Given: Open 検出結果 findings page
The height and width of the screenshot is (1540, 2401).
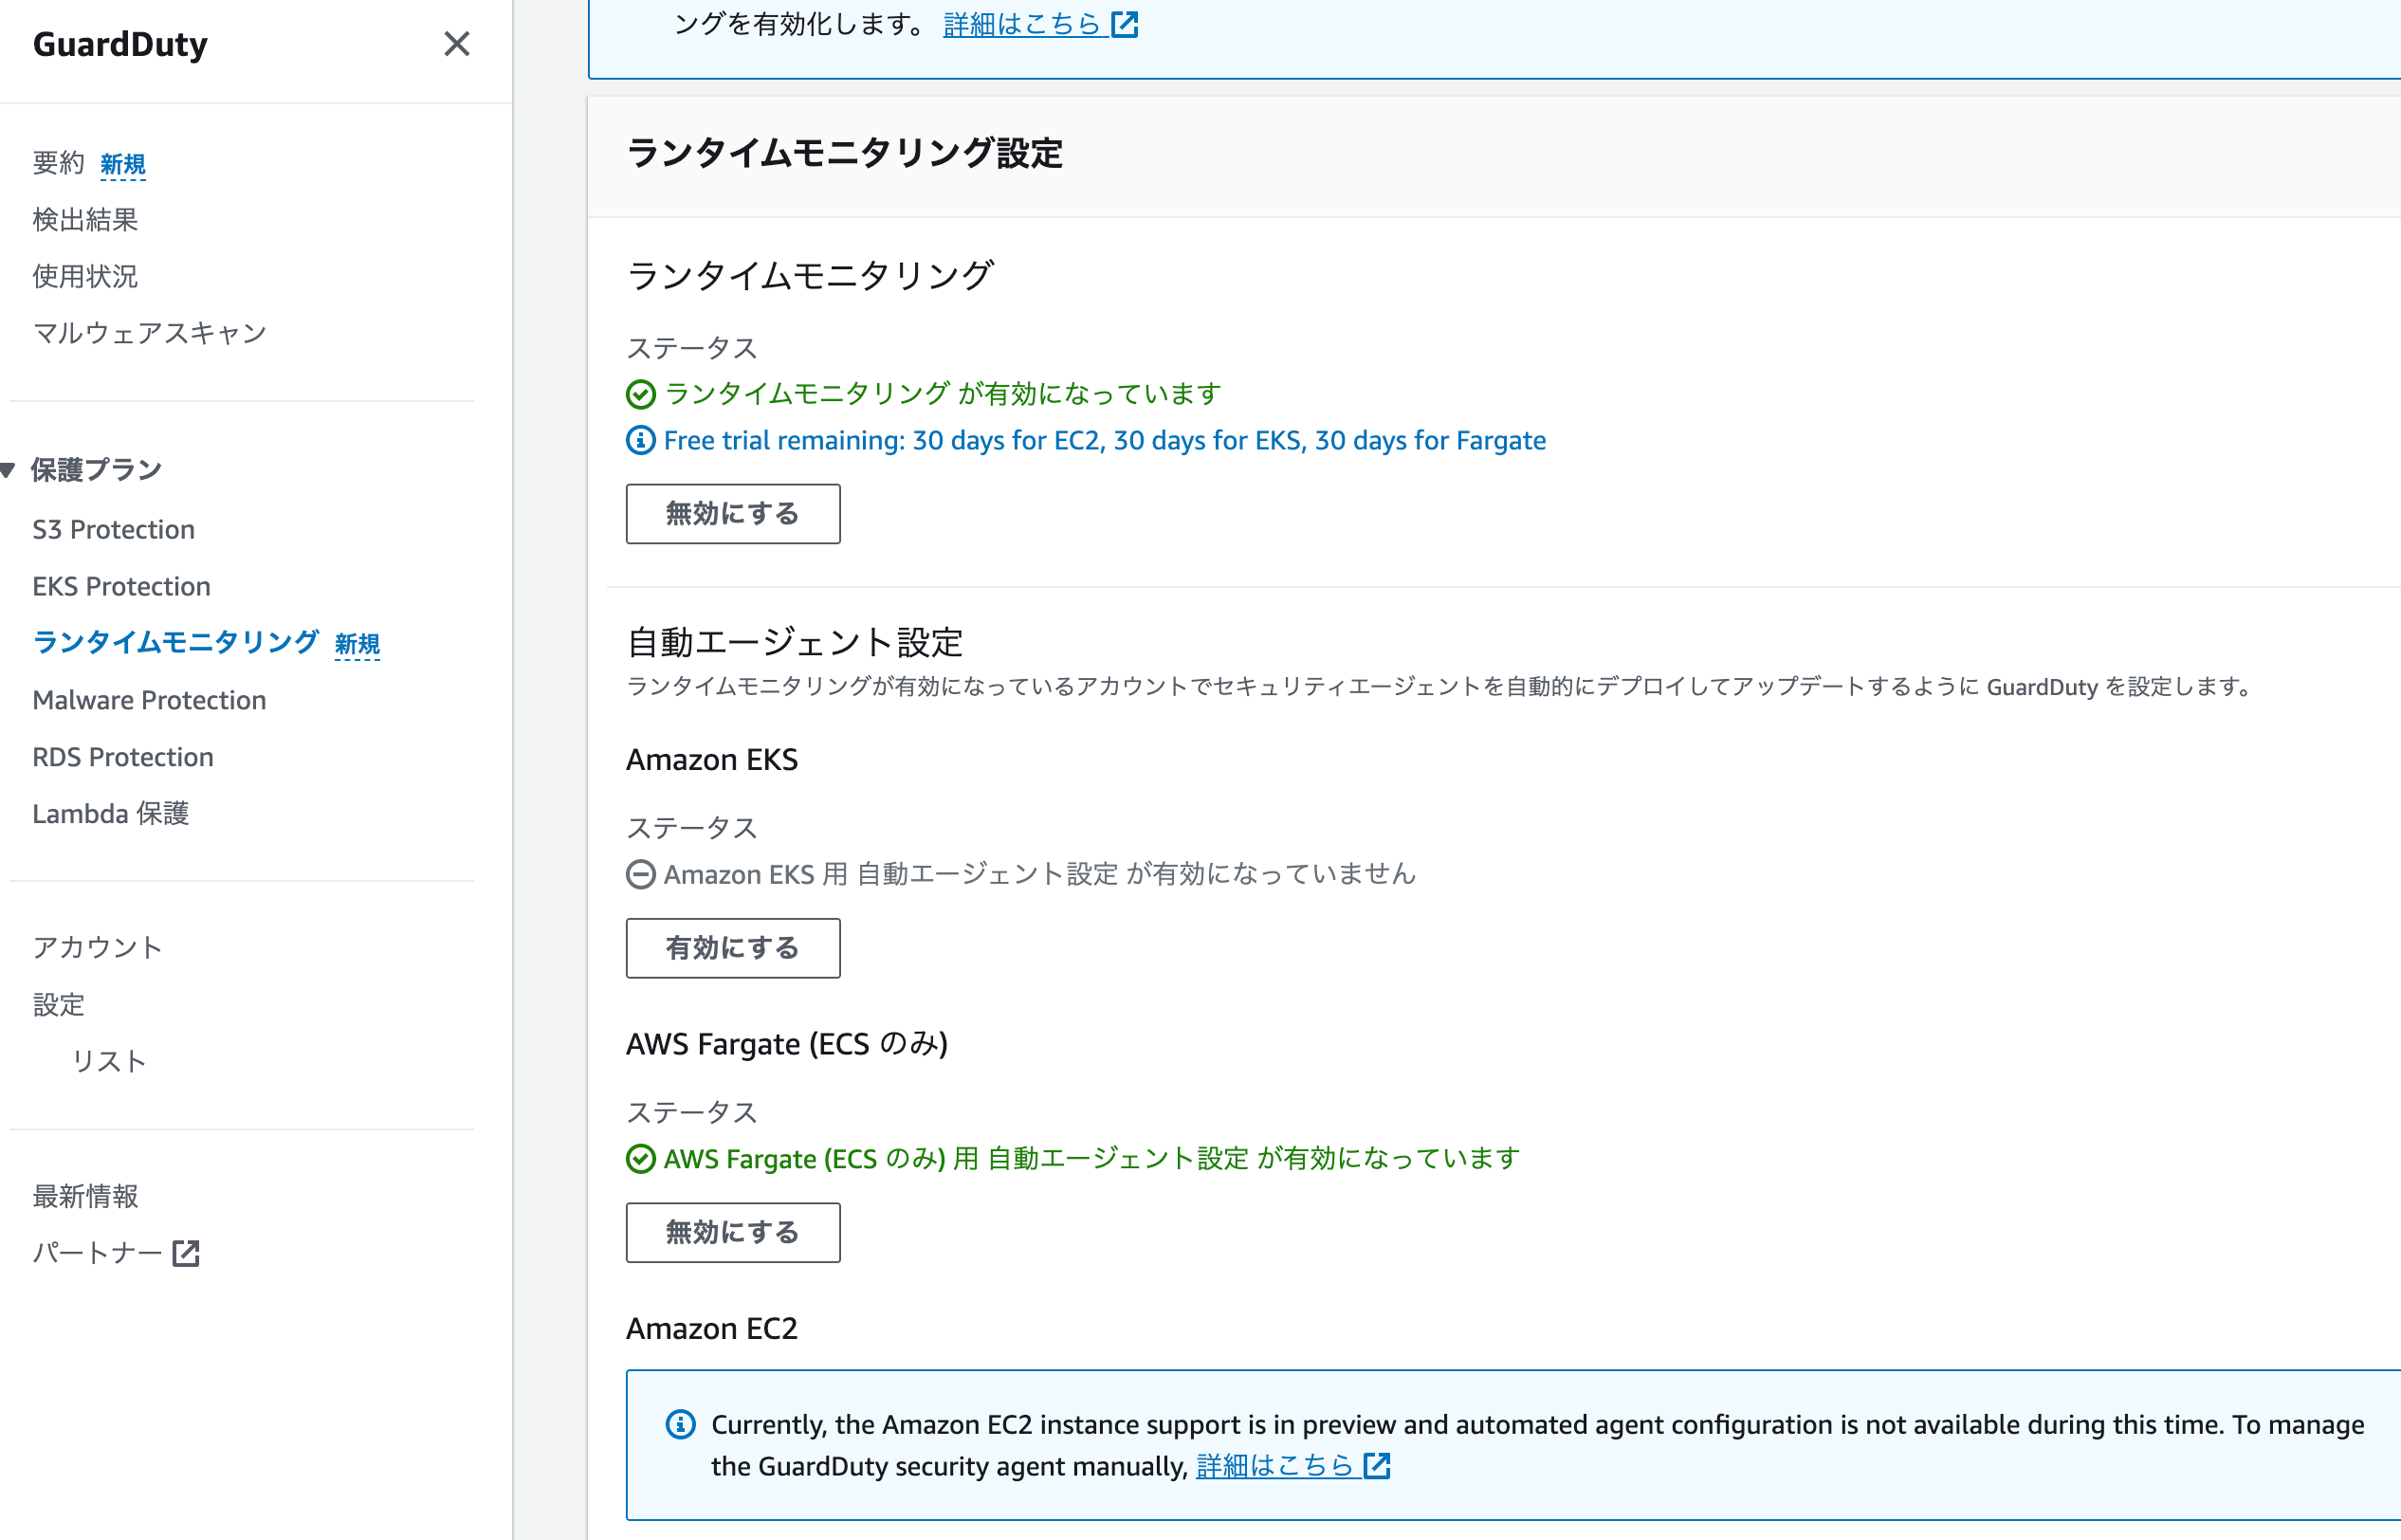Looking at the screenshot, I should click(85, 219).
